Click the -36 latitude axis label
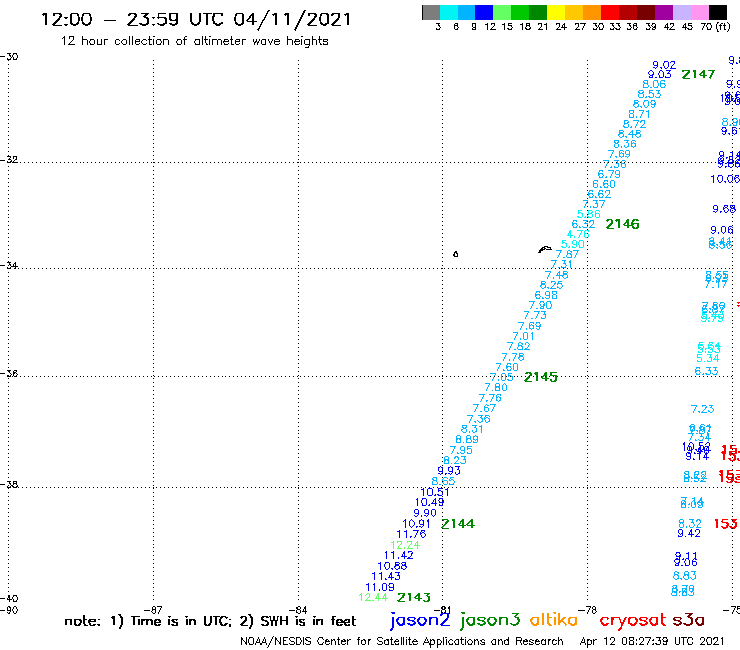 (9, 373)
